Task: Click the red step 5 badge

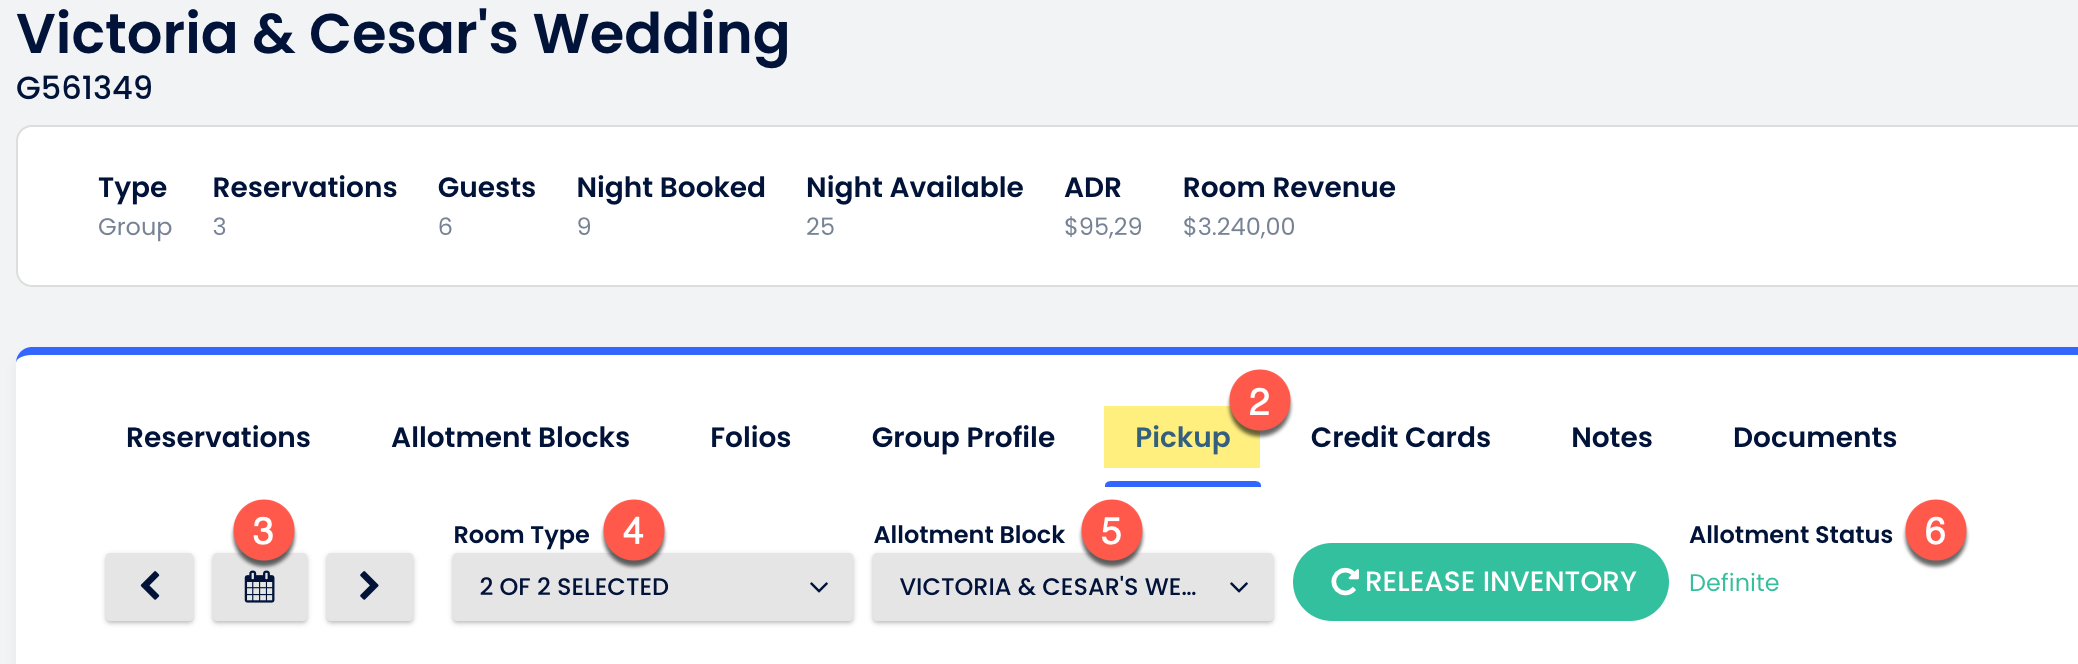Action: [x=1111, y=531]
